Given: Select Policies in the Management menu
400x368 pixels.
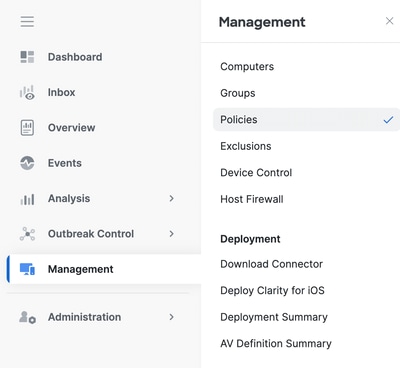Looking at the screenshot, I should [306, 119].
